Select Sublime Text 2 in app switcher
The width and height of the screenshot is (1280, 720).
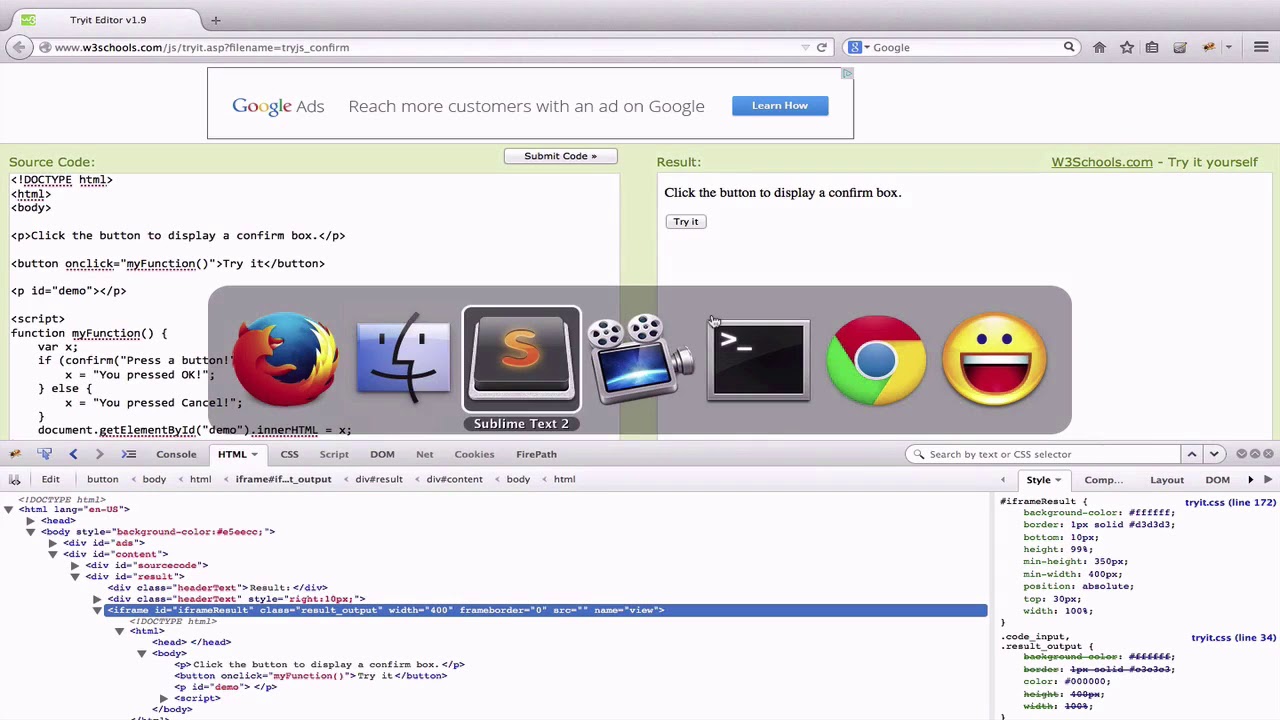click(x=521, y=360)
